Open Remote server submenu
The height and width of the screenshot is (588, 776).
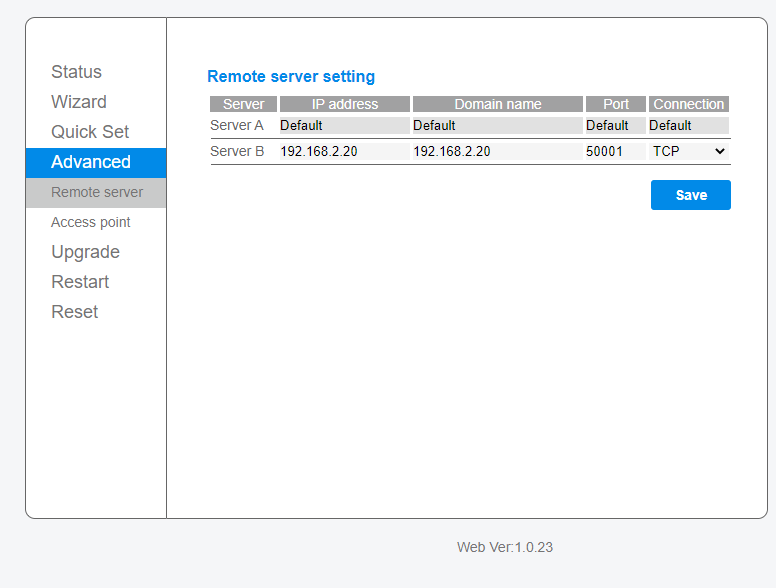click(x=96, y=193)
